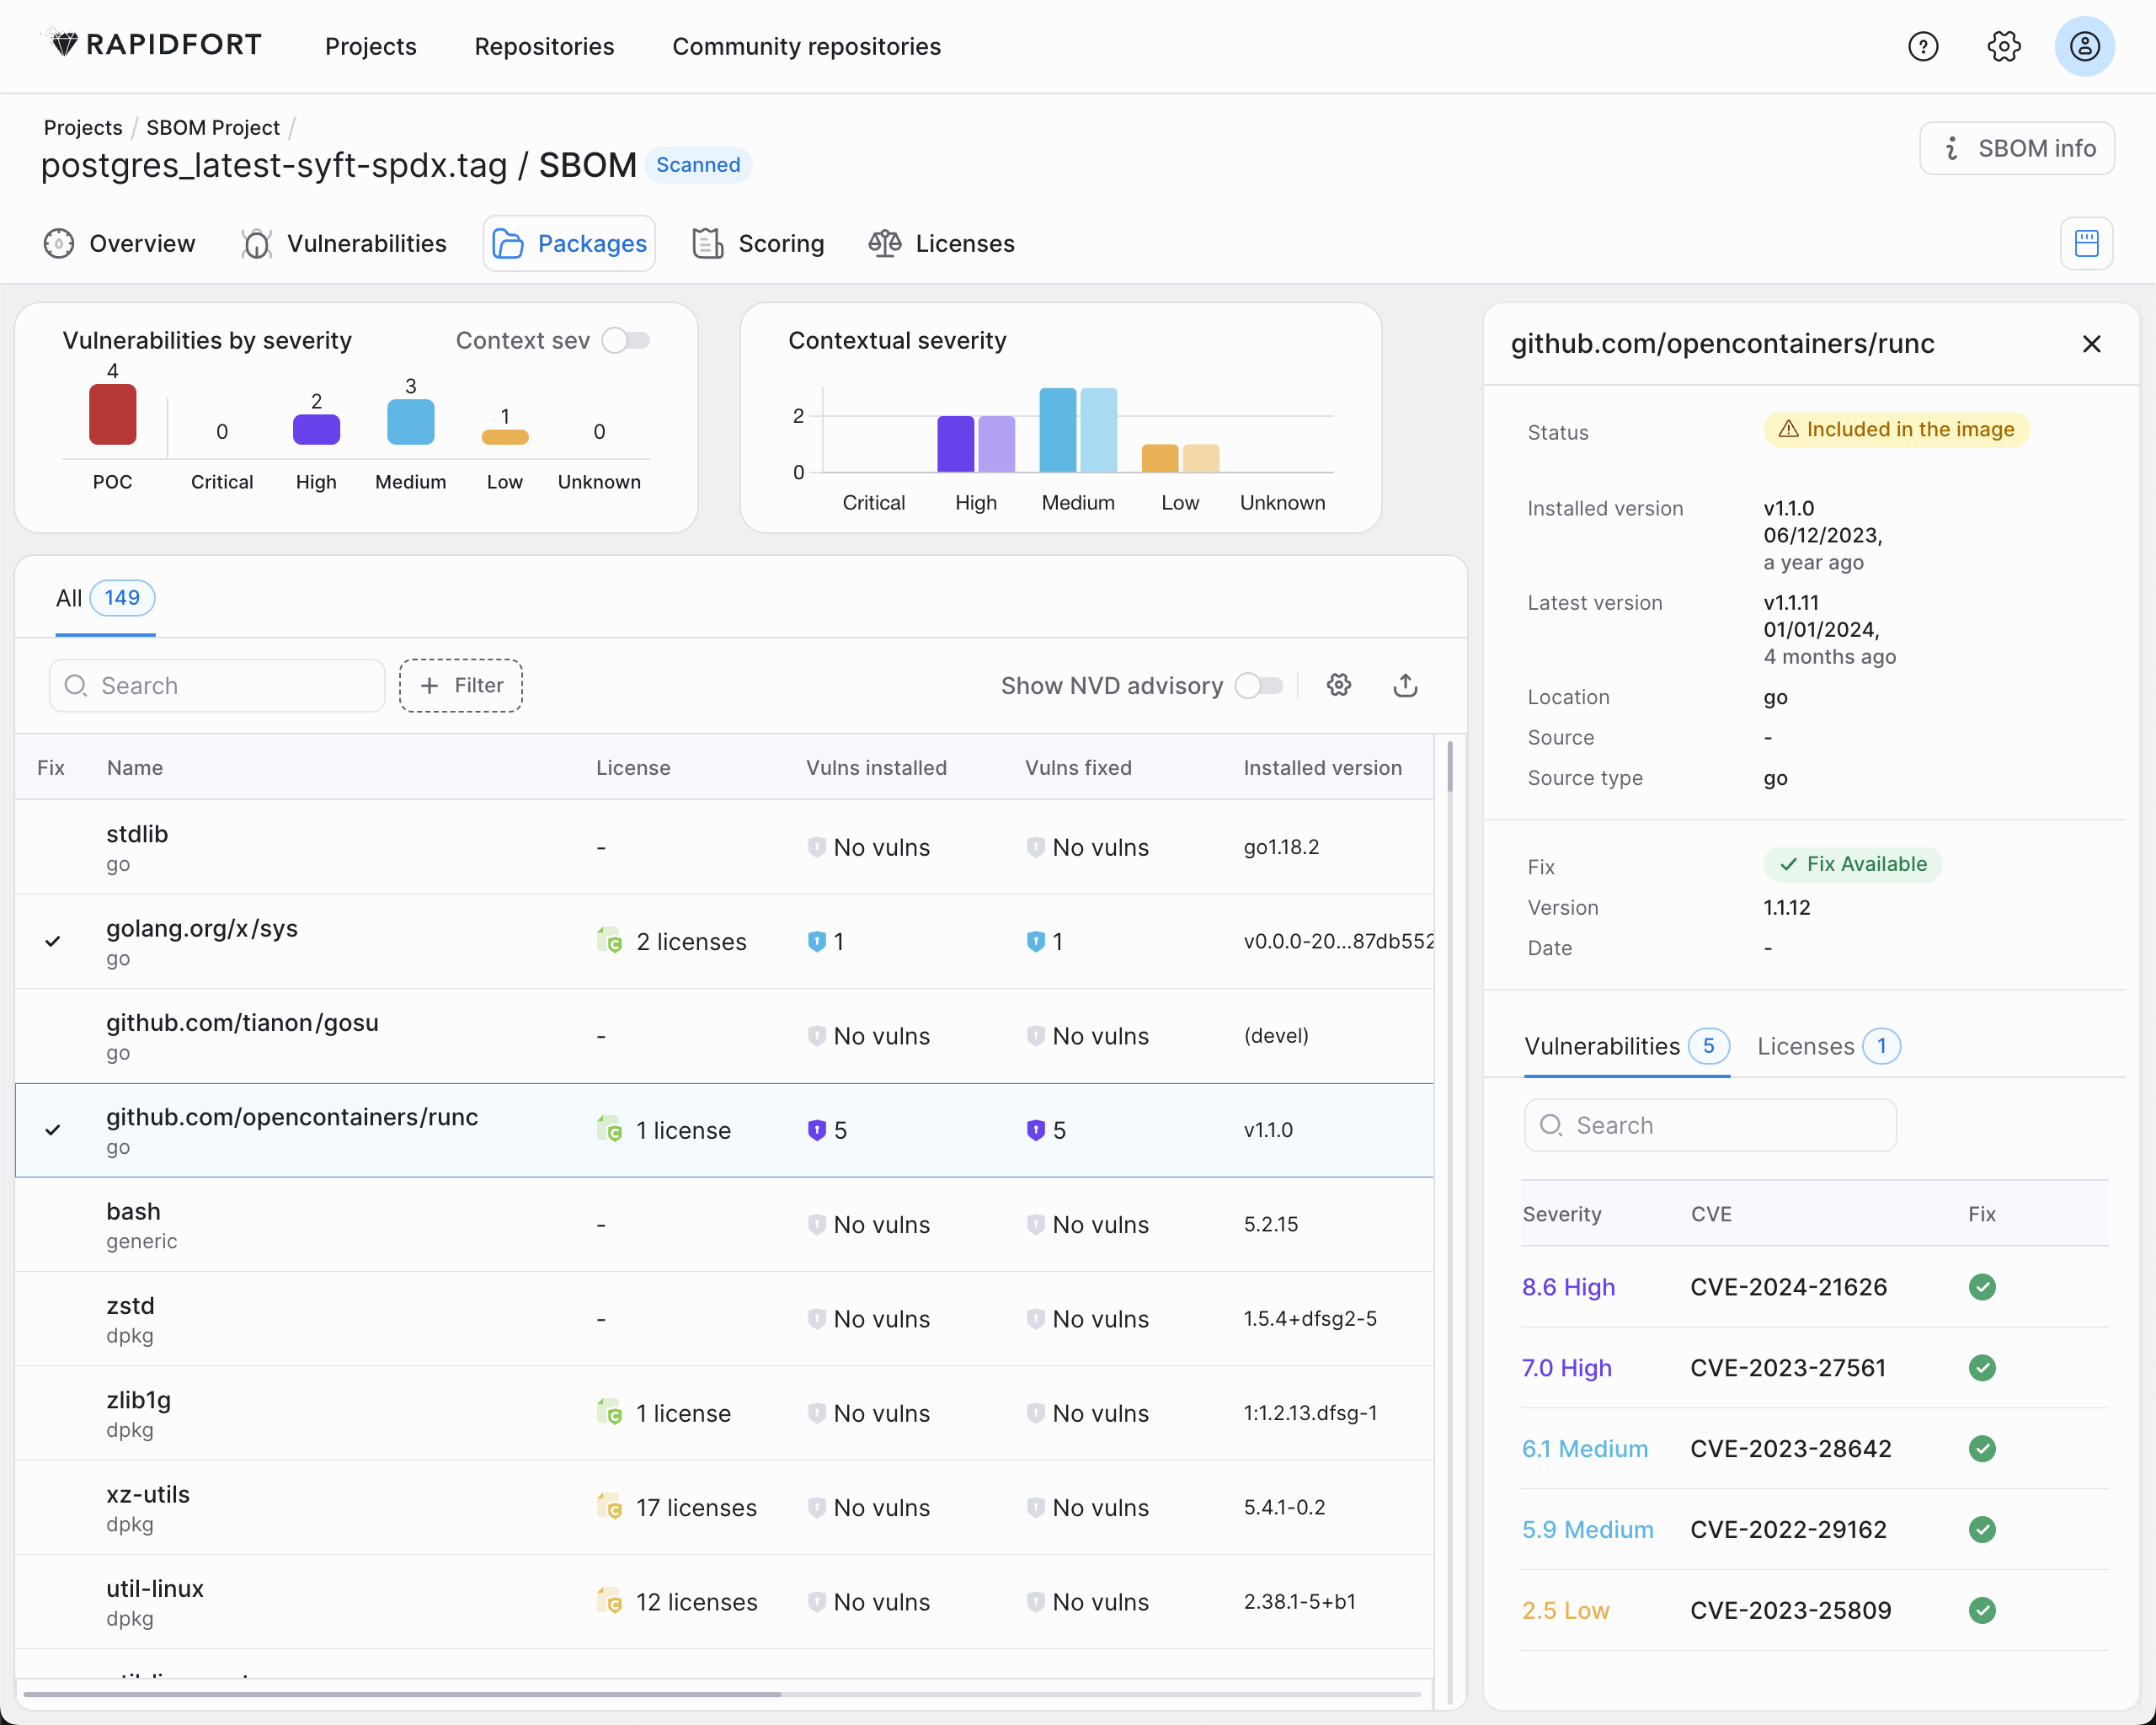The height and width of the screenshot is (1725, 2156).
Task: Open the user account avatar
Action: pyautogui.click(x=2084, y=46)
